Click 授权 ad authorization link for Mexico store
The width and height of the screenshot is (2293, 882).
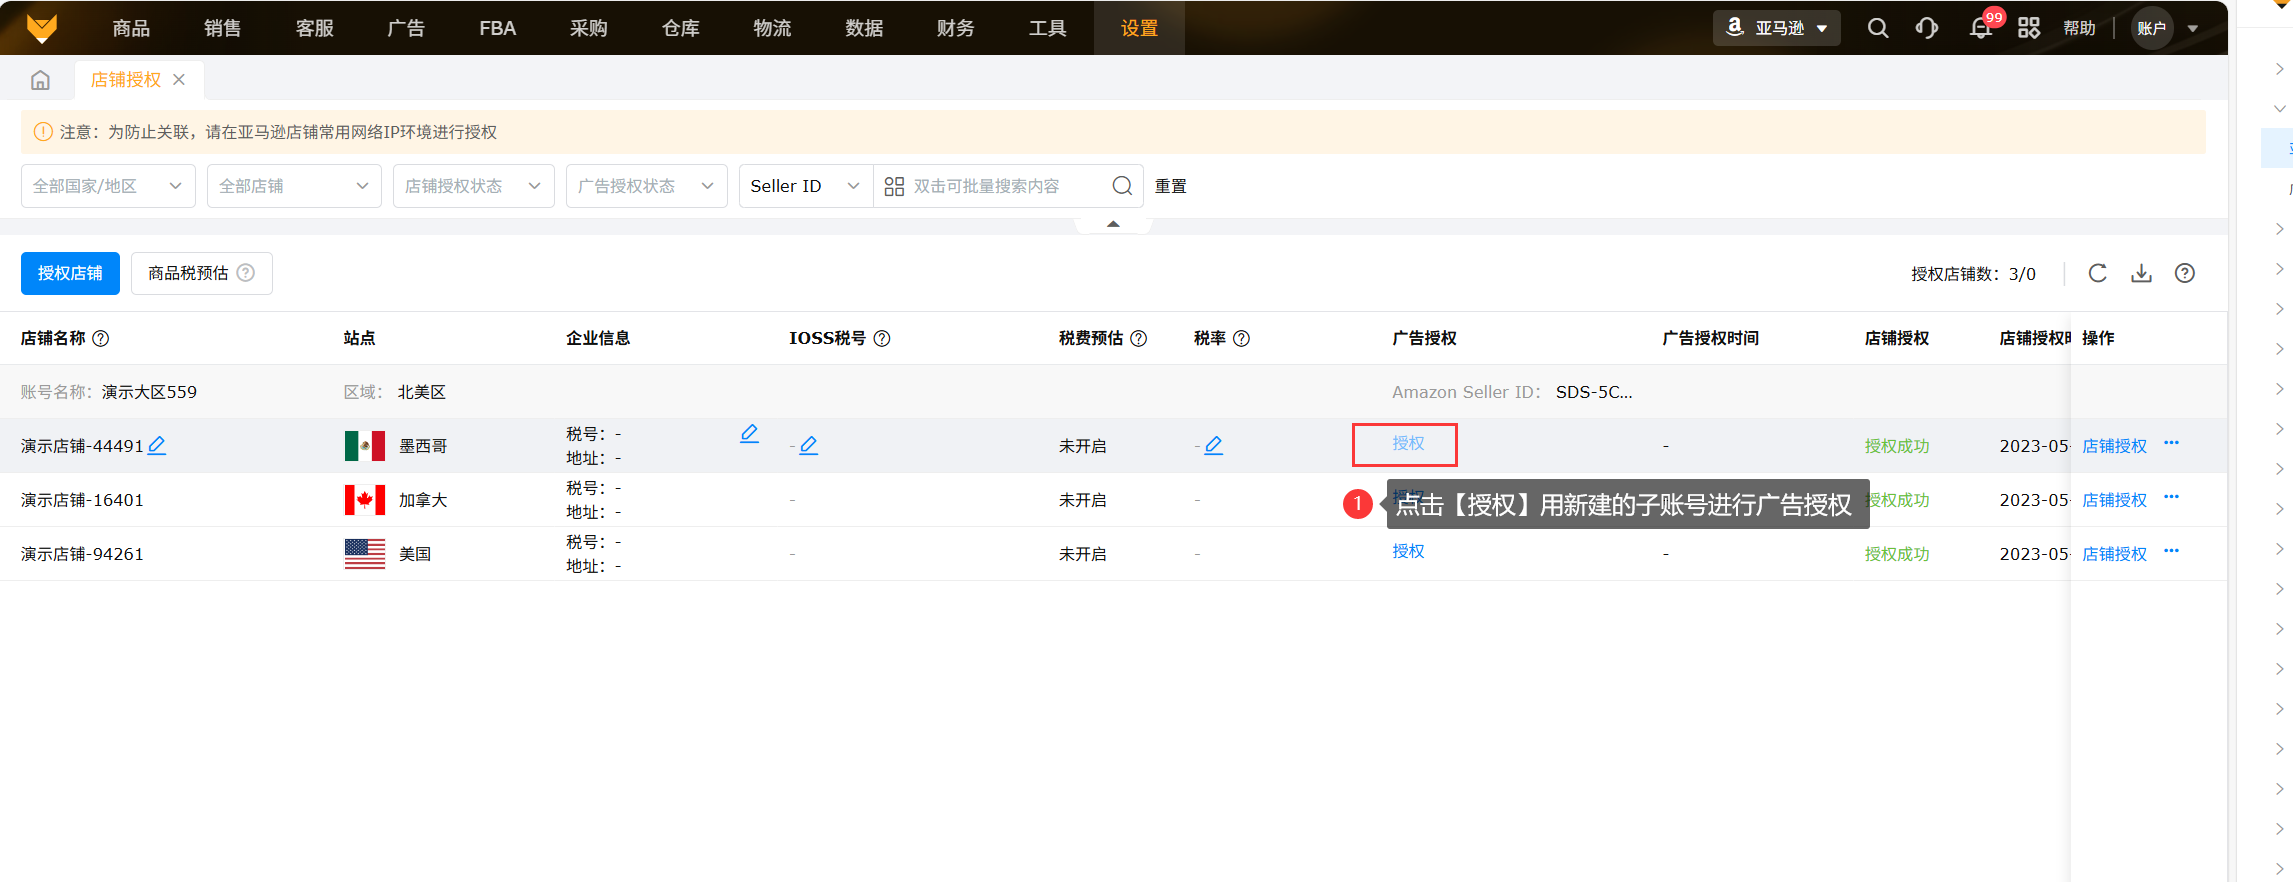pyautogui.click(x=1408, y=443)
